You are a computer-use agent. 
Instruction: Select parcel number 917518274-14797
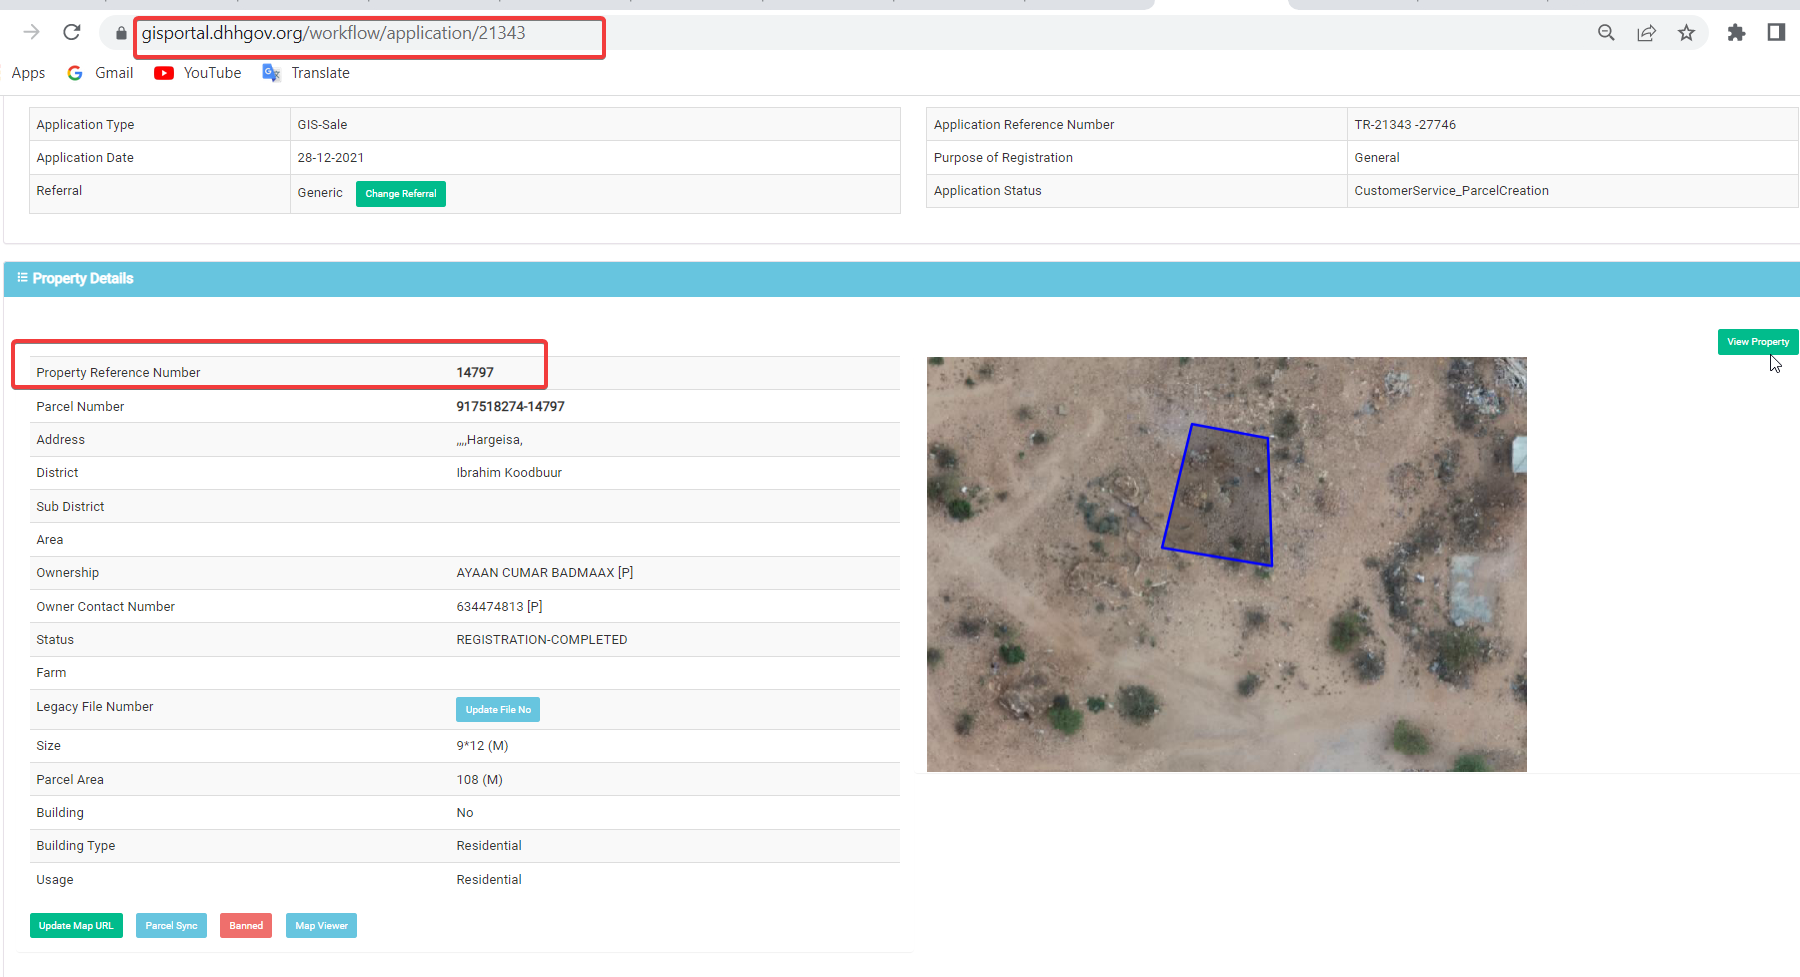(510, 407)
